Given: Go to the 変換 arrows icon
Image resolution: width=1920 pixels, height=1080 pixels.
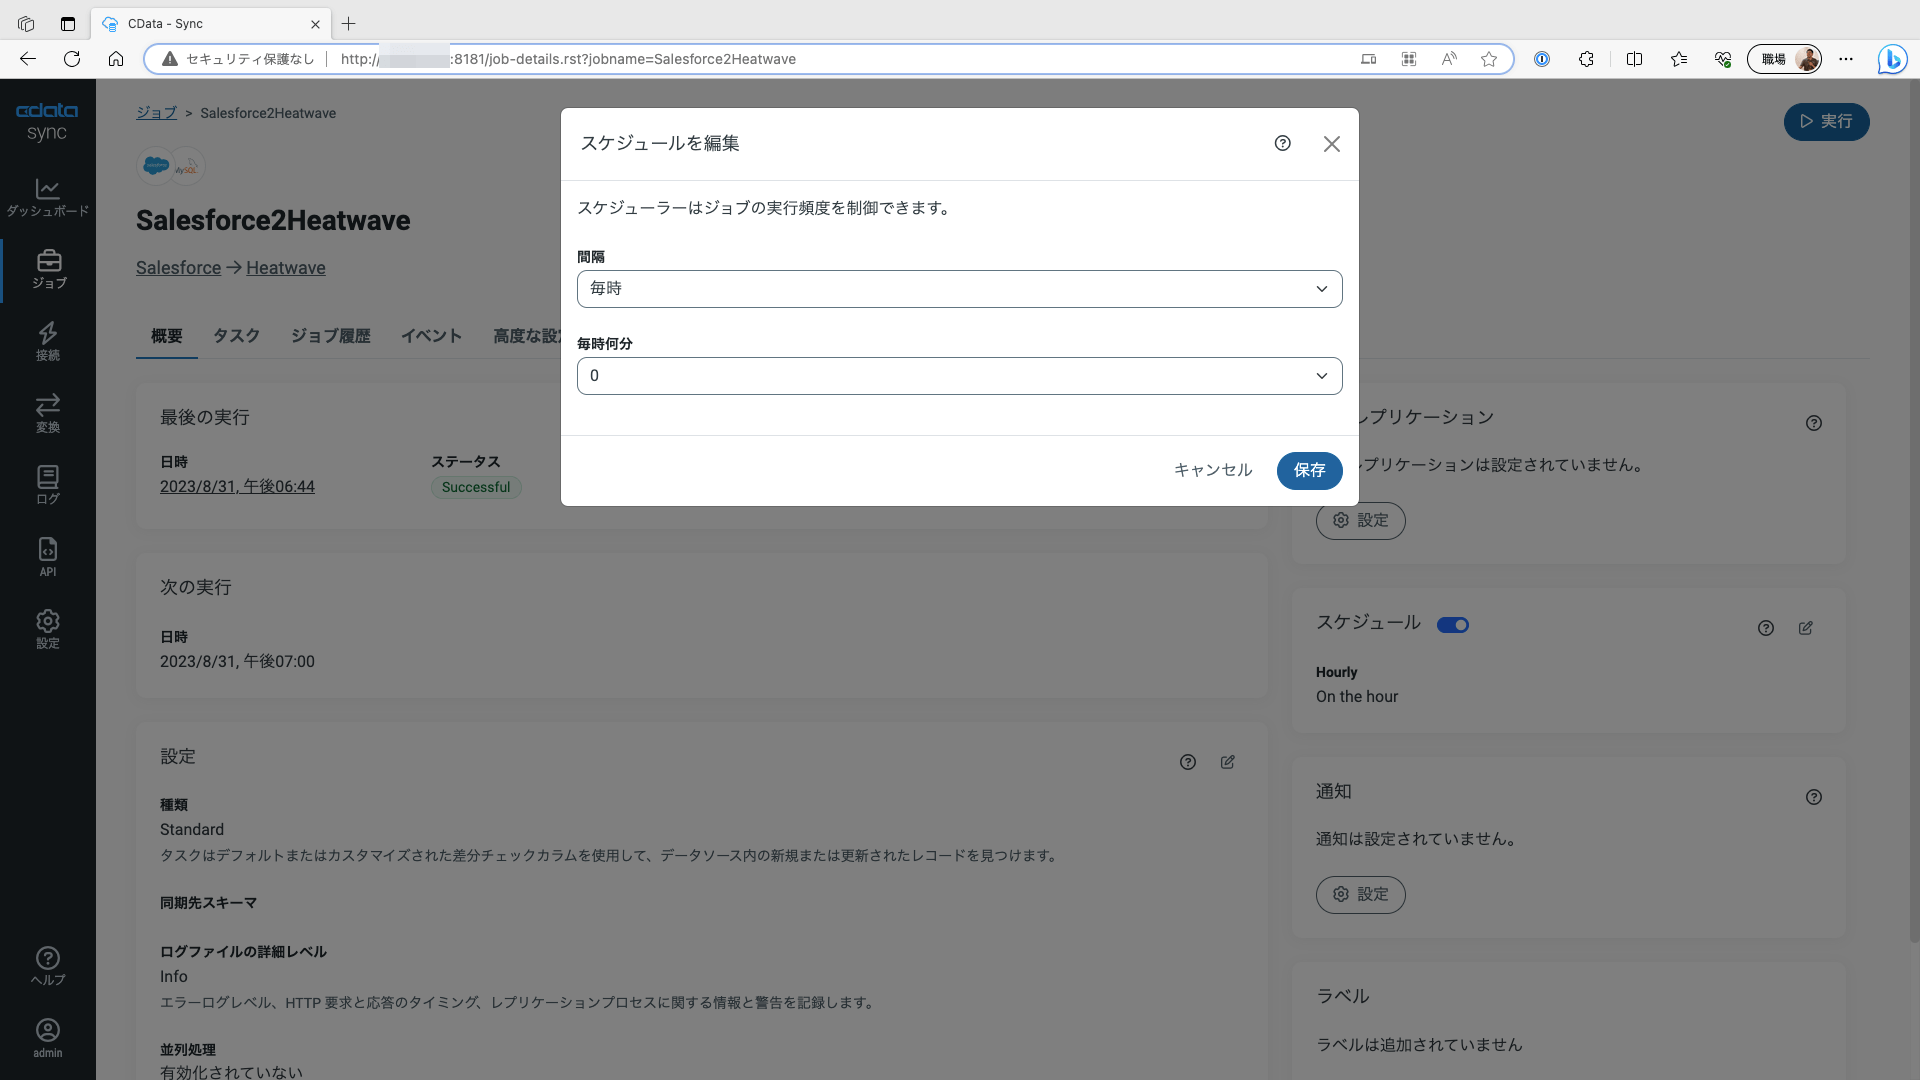Looking at the screenshot, I should coord(48,413).
